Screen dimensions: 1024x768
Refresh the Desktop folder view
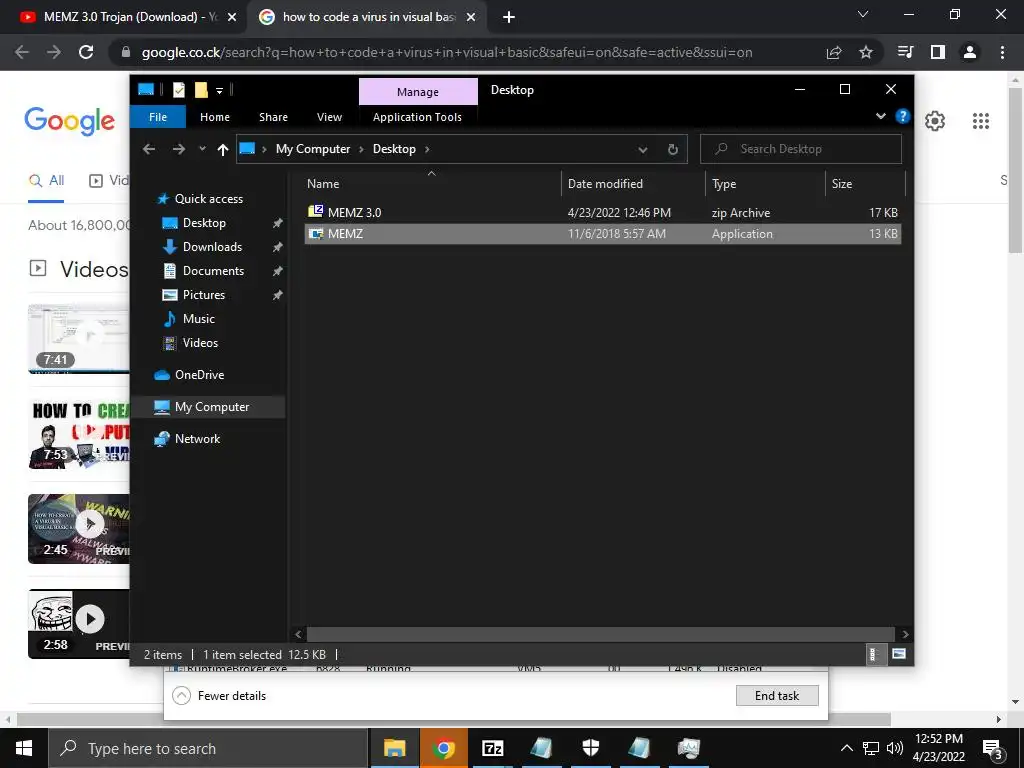(673, 150)
